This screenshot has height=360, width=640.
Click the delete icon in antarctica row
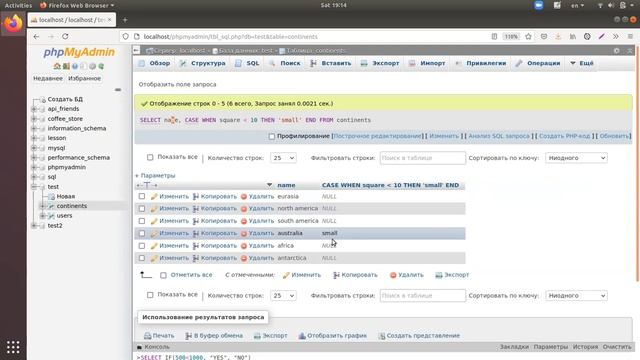(x=244, y=258)
